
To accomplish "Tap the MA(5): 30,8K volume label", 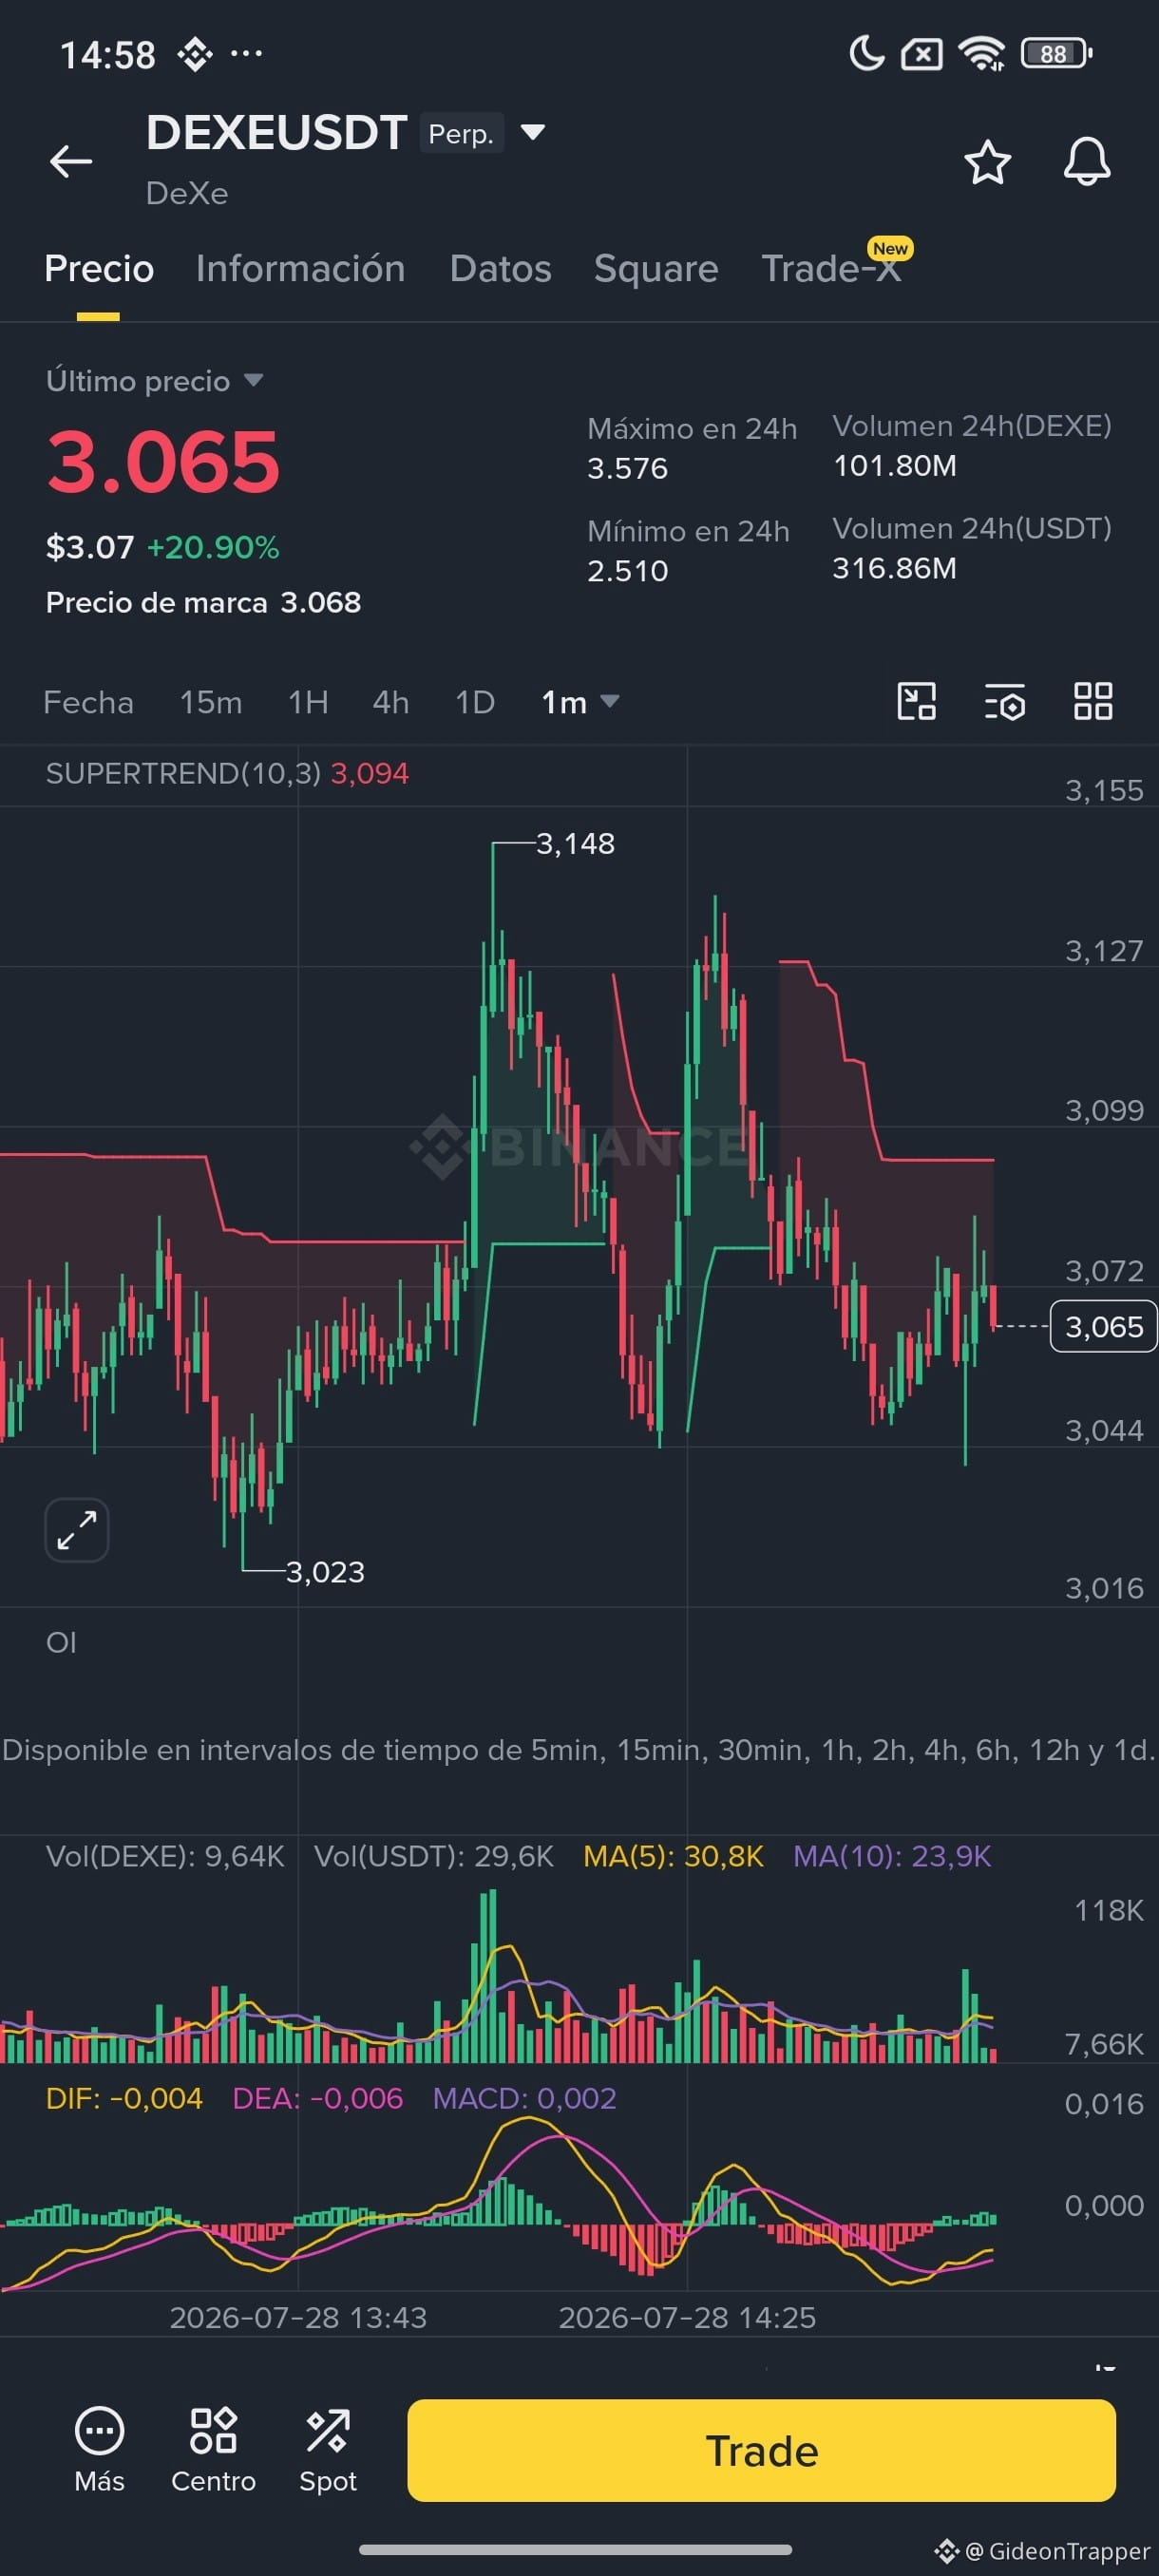I will click(x=673, y=1856).
